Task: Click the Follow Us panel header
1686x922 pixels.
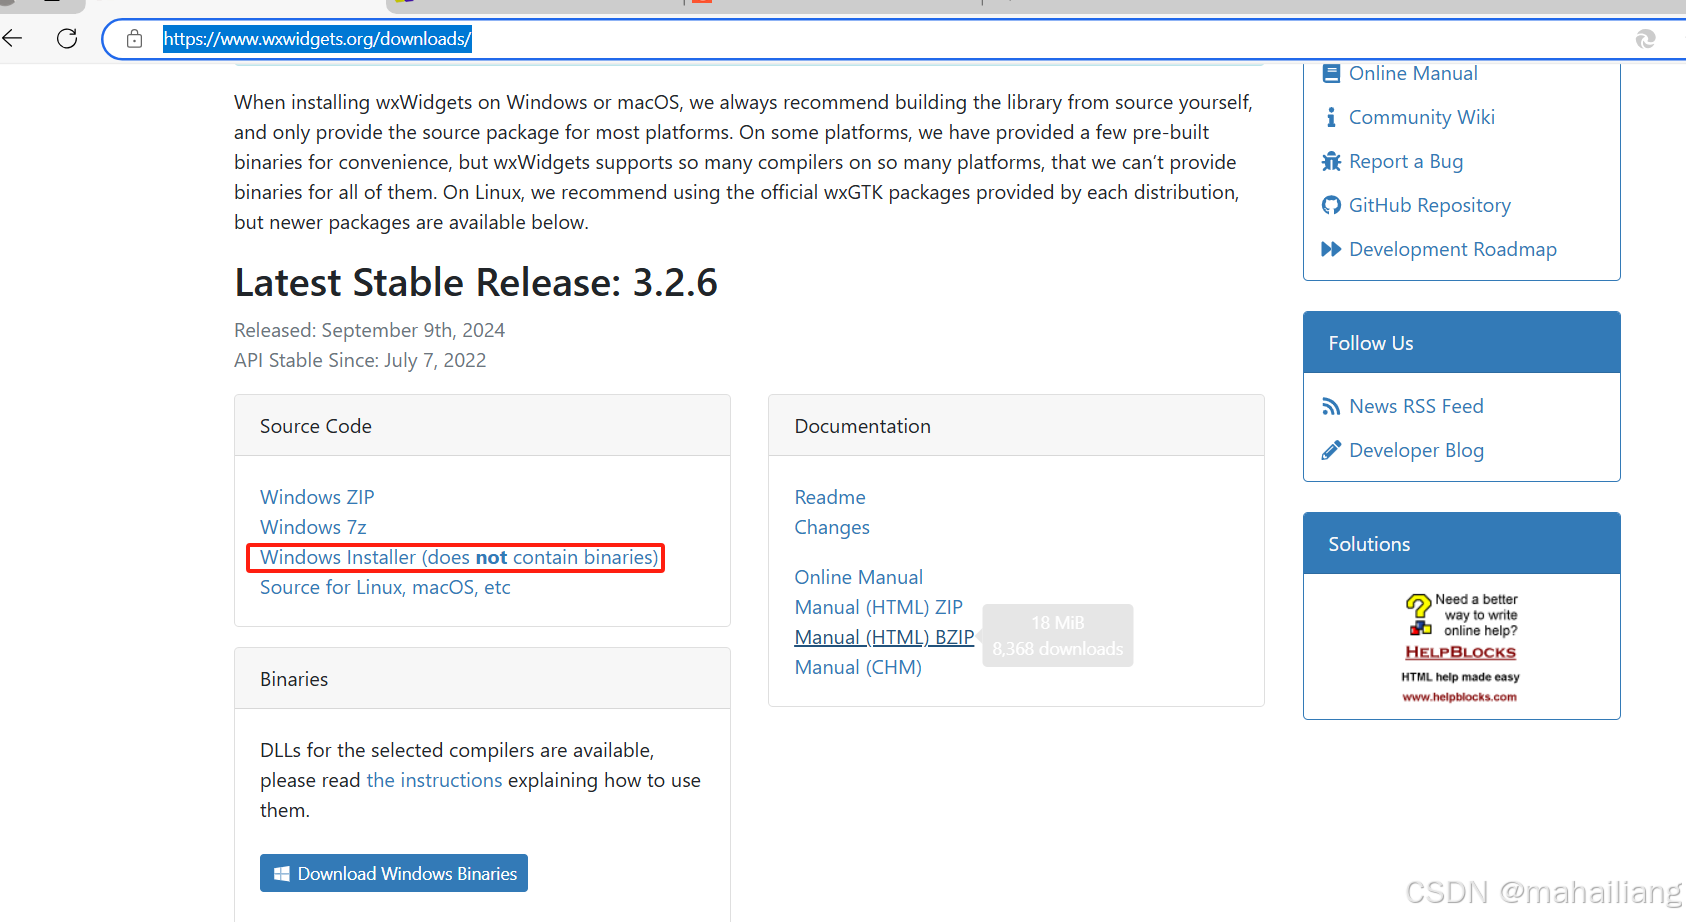Action: point(1461,343)
